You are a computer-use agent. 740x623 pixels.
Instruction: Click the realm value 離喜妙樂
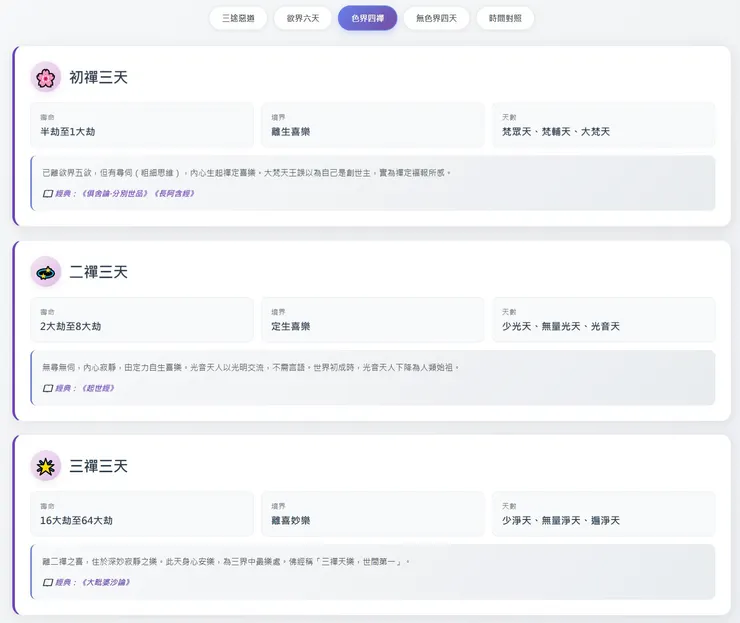tap(291, 521)
